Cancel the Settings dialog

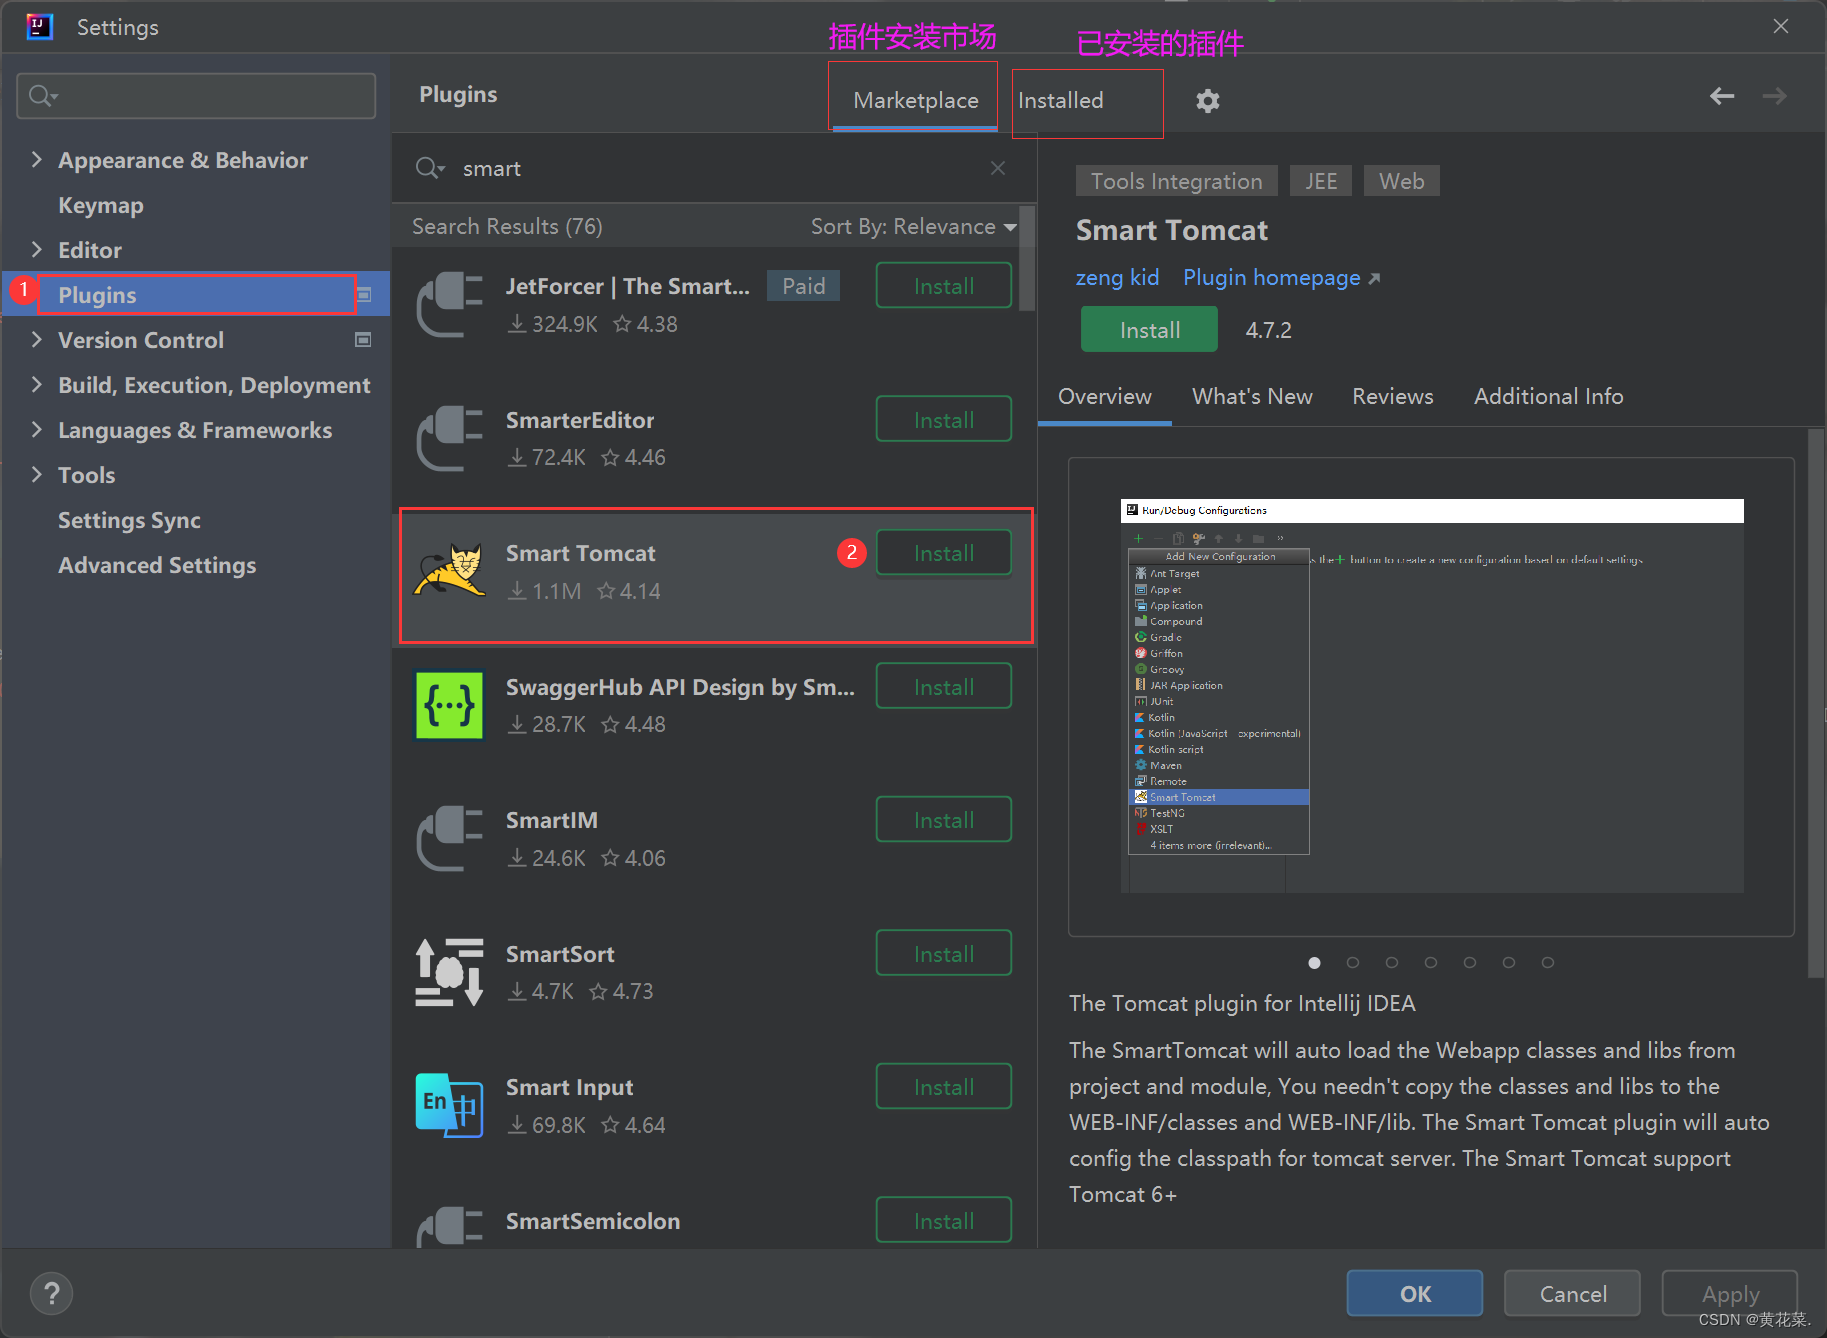1572,1294
